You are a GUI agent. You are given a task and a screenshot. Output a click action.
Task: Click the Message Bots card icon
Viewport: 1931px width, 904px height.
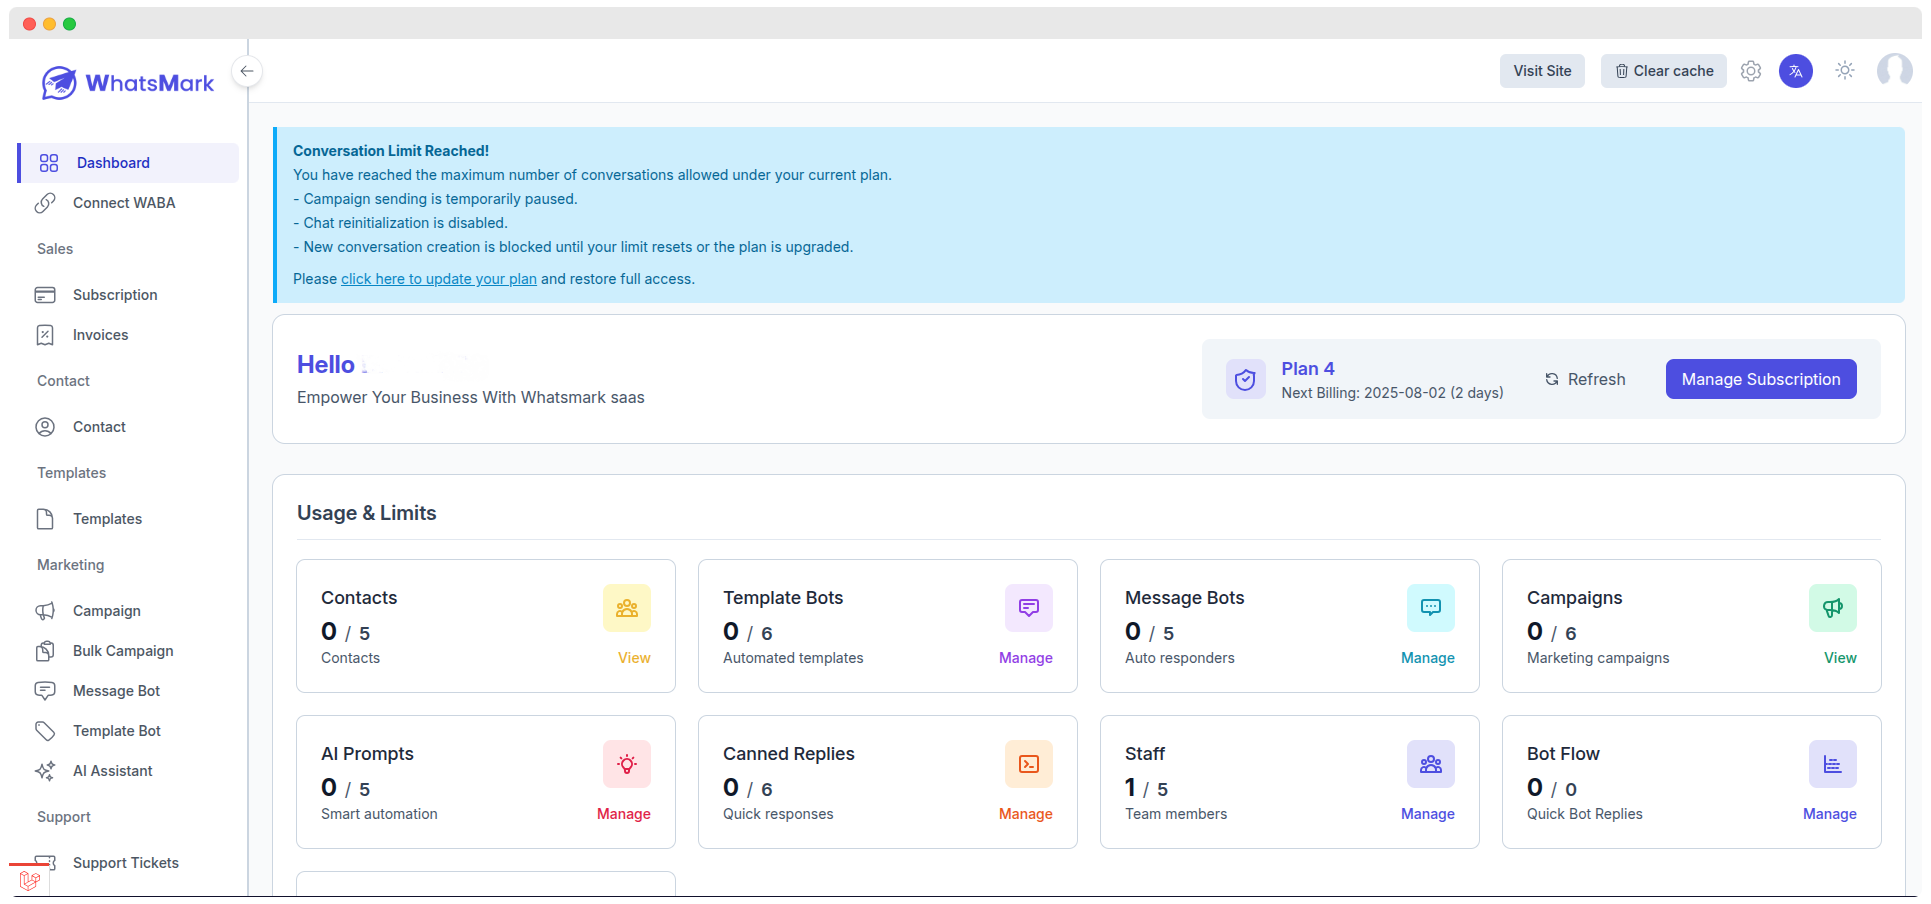[x=1431, y=608]
